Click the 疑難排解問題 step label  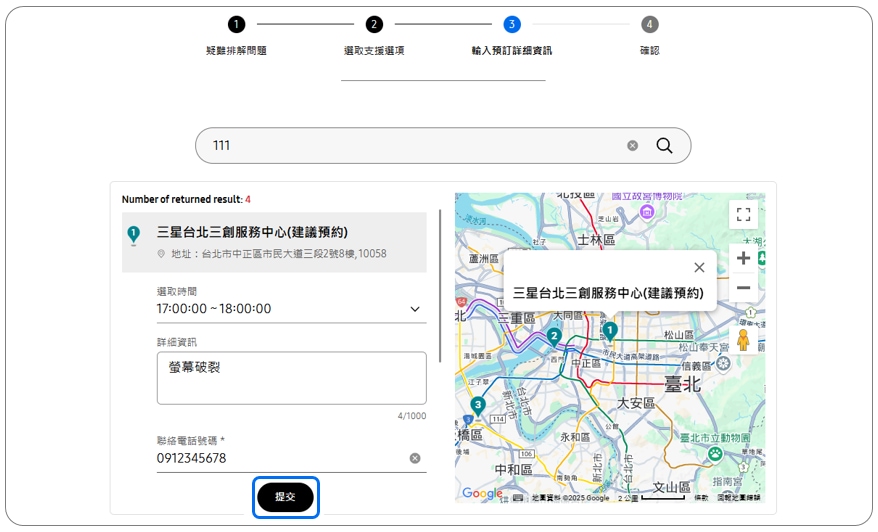pyautogui.click(x=236, y=50)
